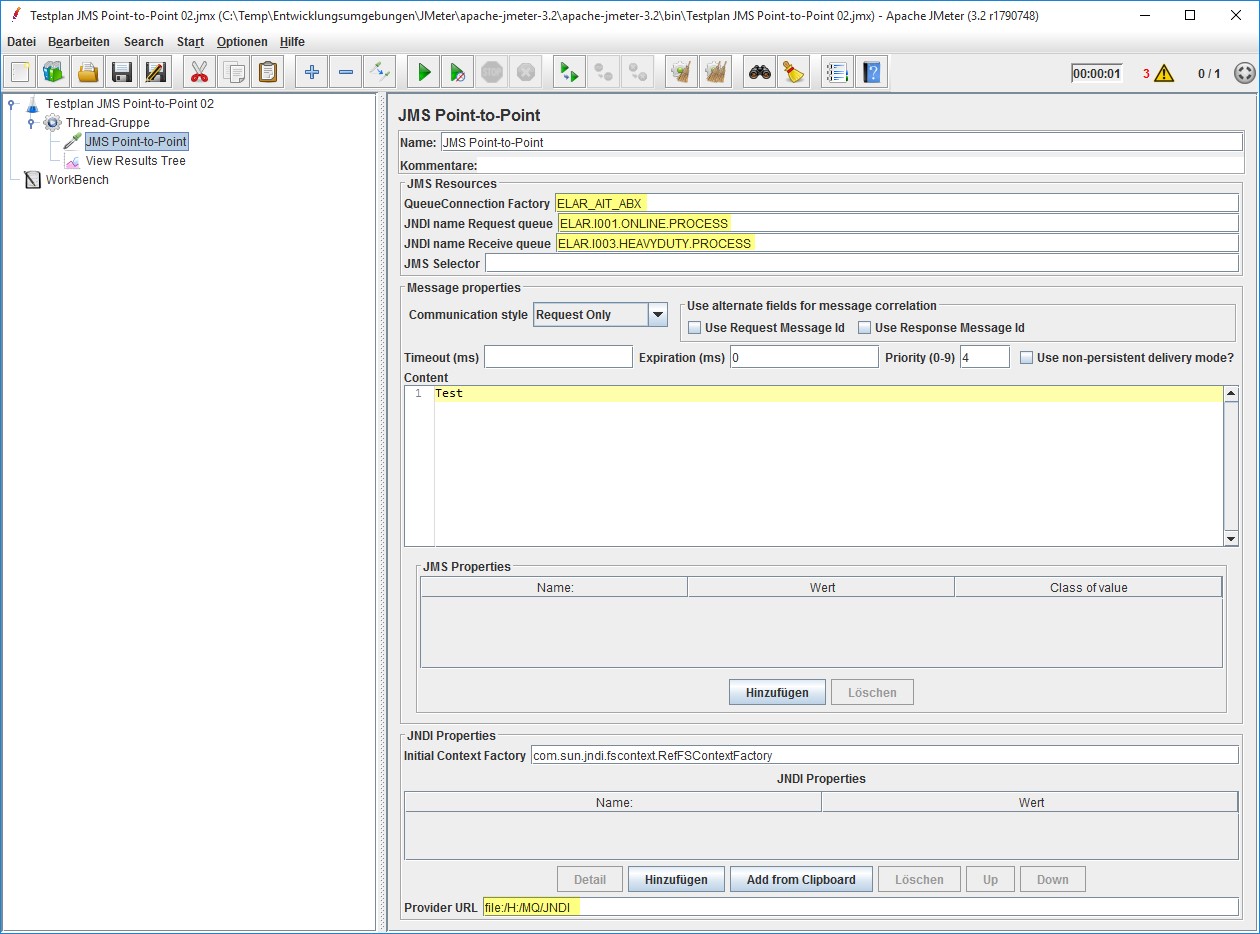Expand all with the plus icon
This screenshot has height=934, width=1260.
coord(312,72)
